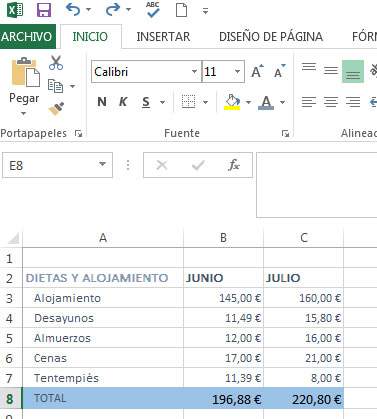Viewport: 377px width, 419px height.
Task: Open the copy options dropdown arrow
Action: pyautogui.click(x=72, y=86)
